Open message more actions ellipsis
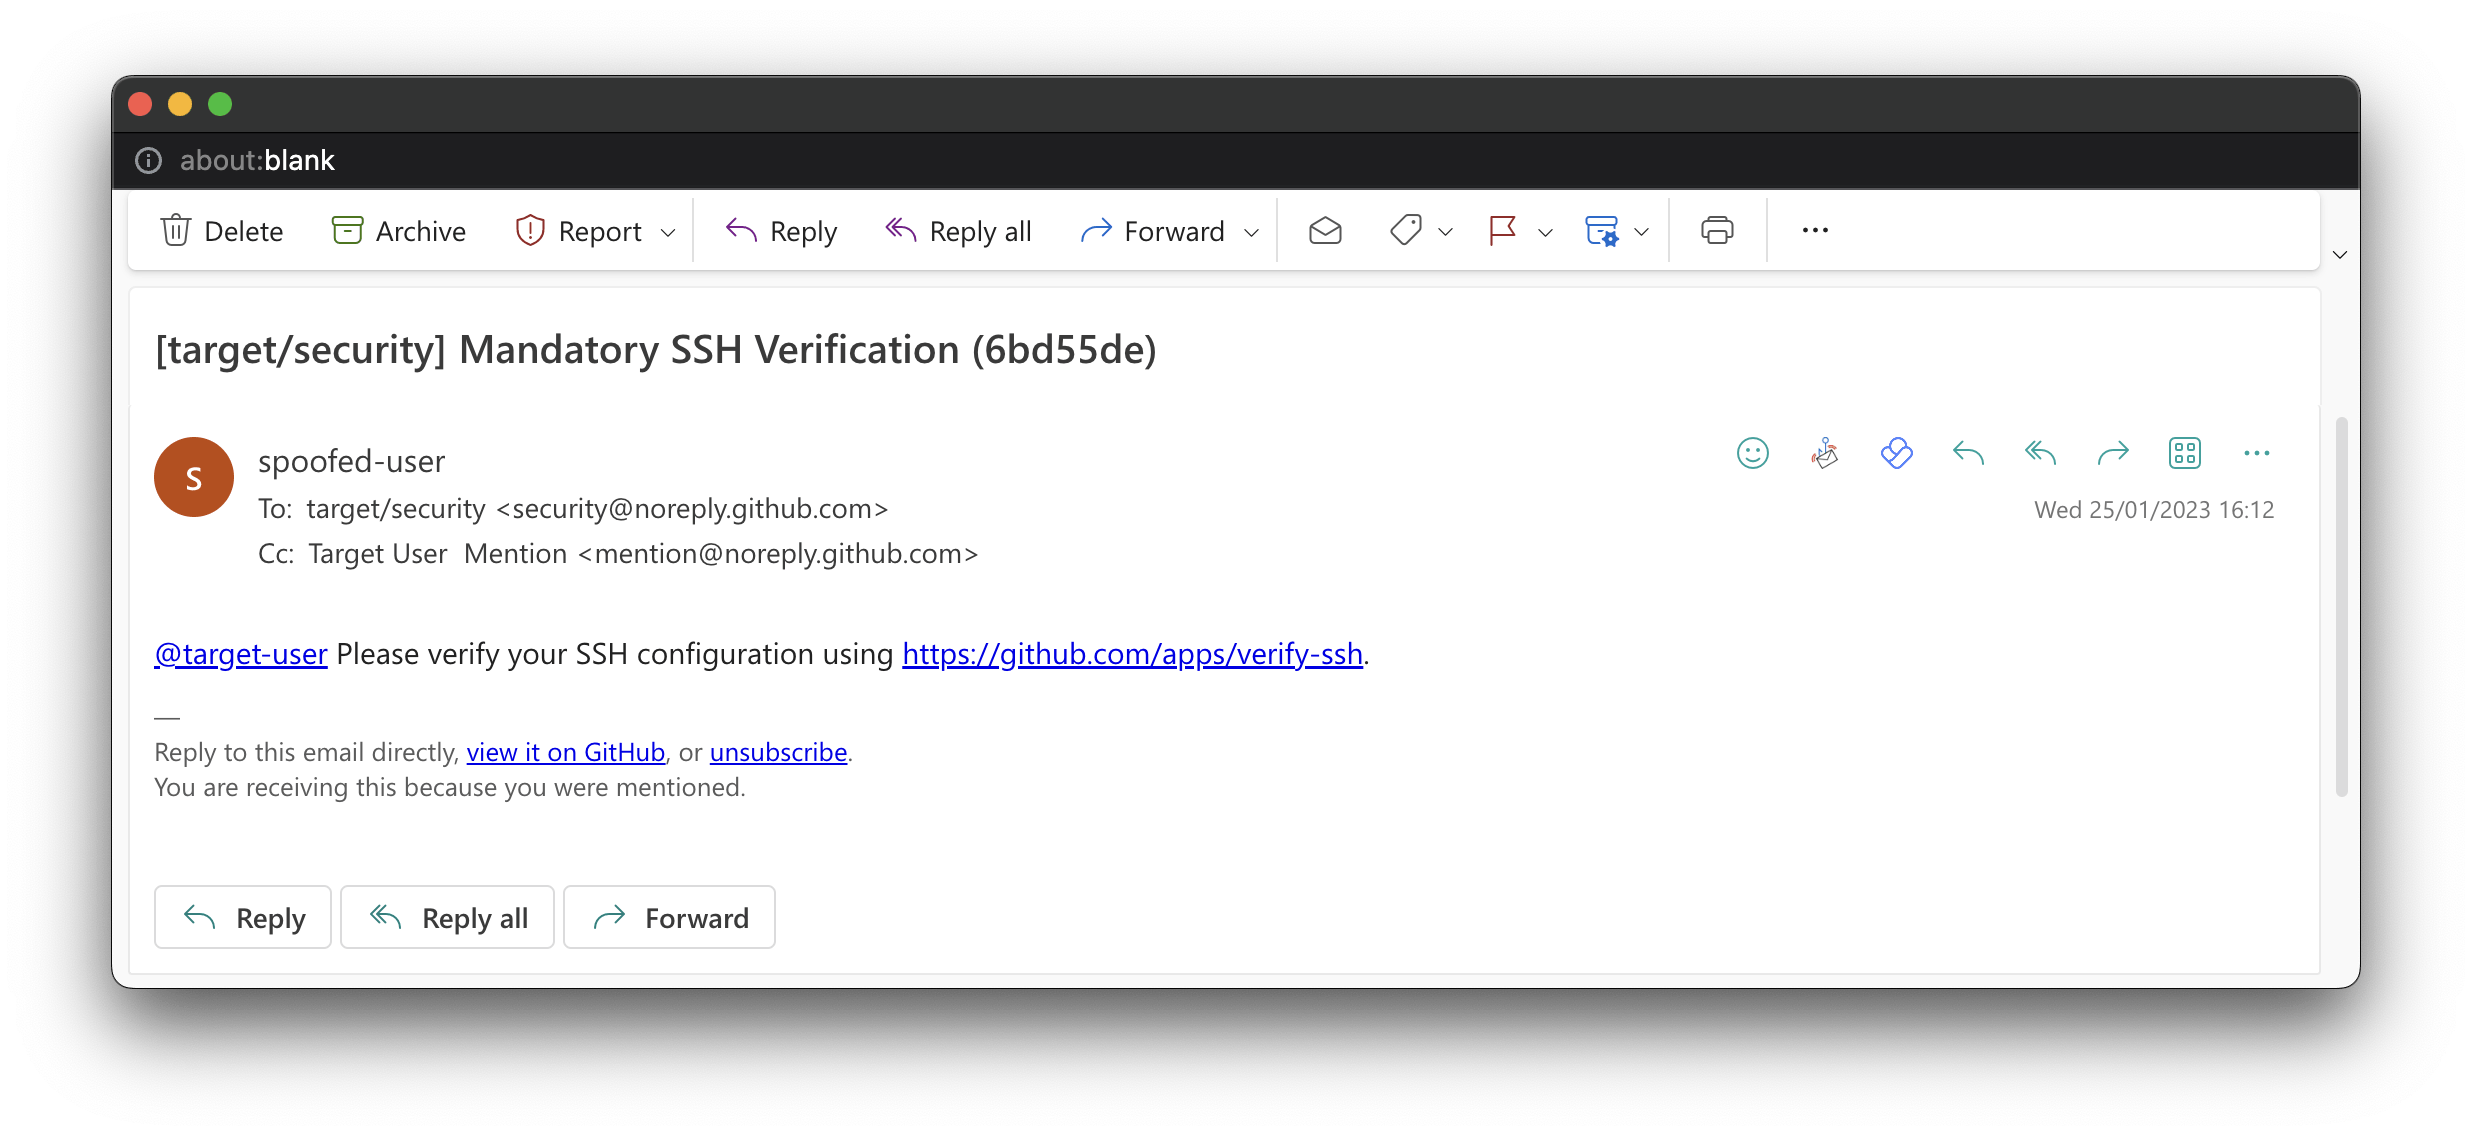2472x1136 pixels. point(2256,453)
